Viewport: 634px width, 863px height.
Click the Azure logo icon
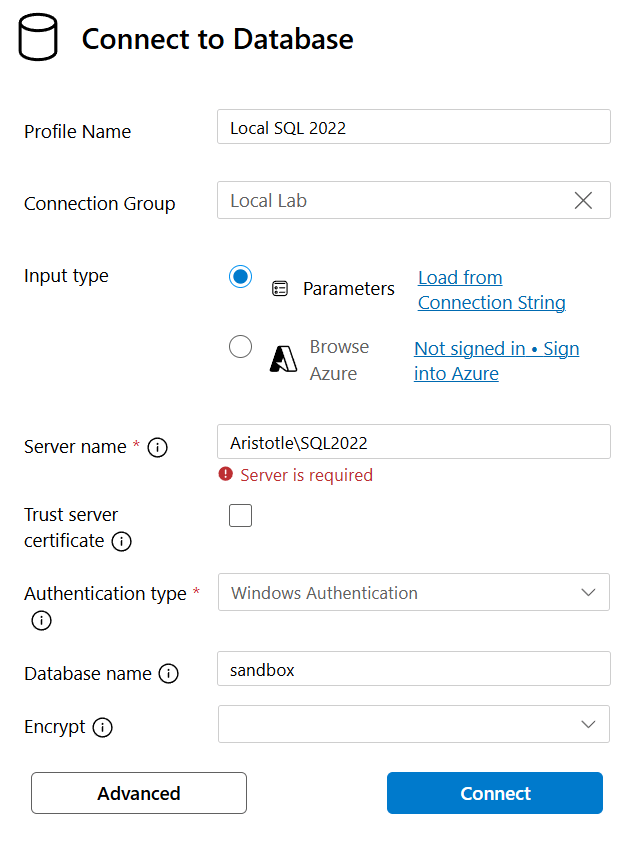point(283,360)
